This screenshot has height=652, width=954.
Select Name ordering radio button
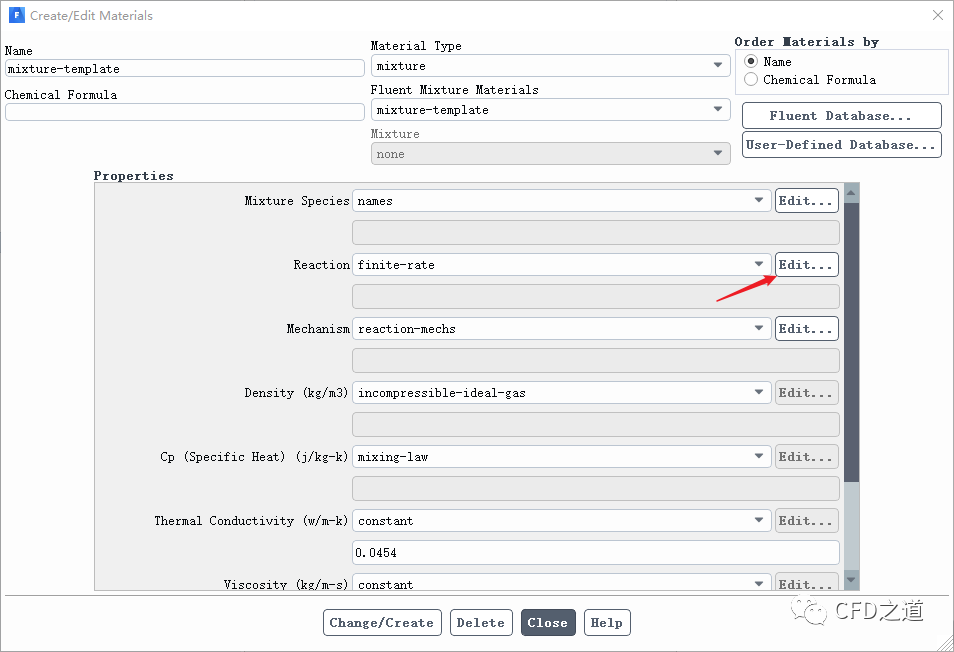pos(751,61)
